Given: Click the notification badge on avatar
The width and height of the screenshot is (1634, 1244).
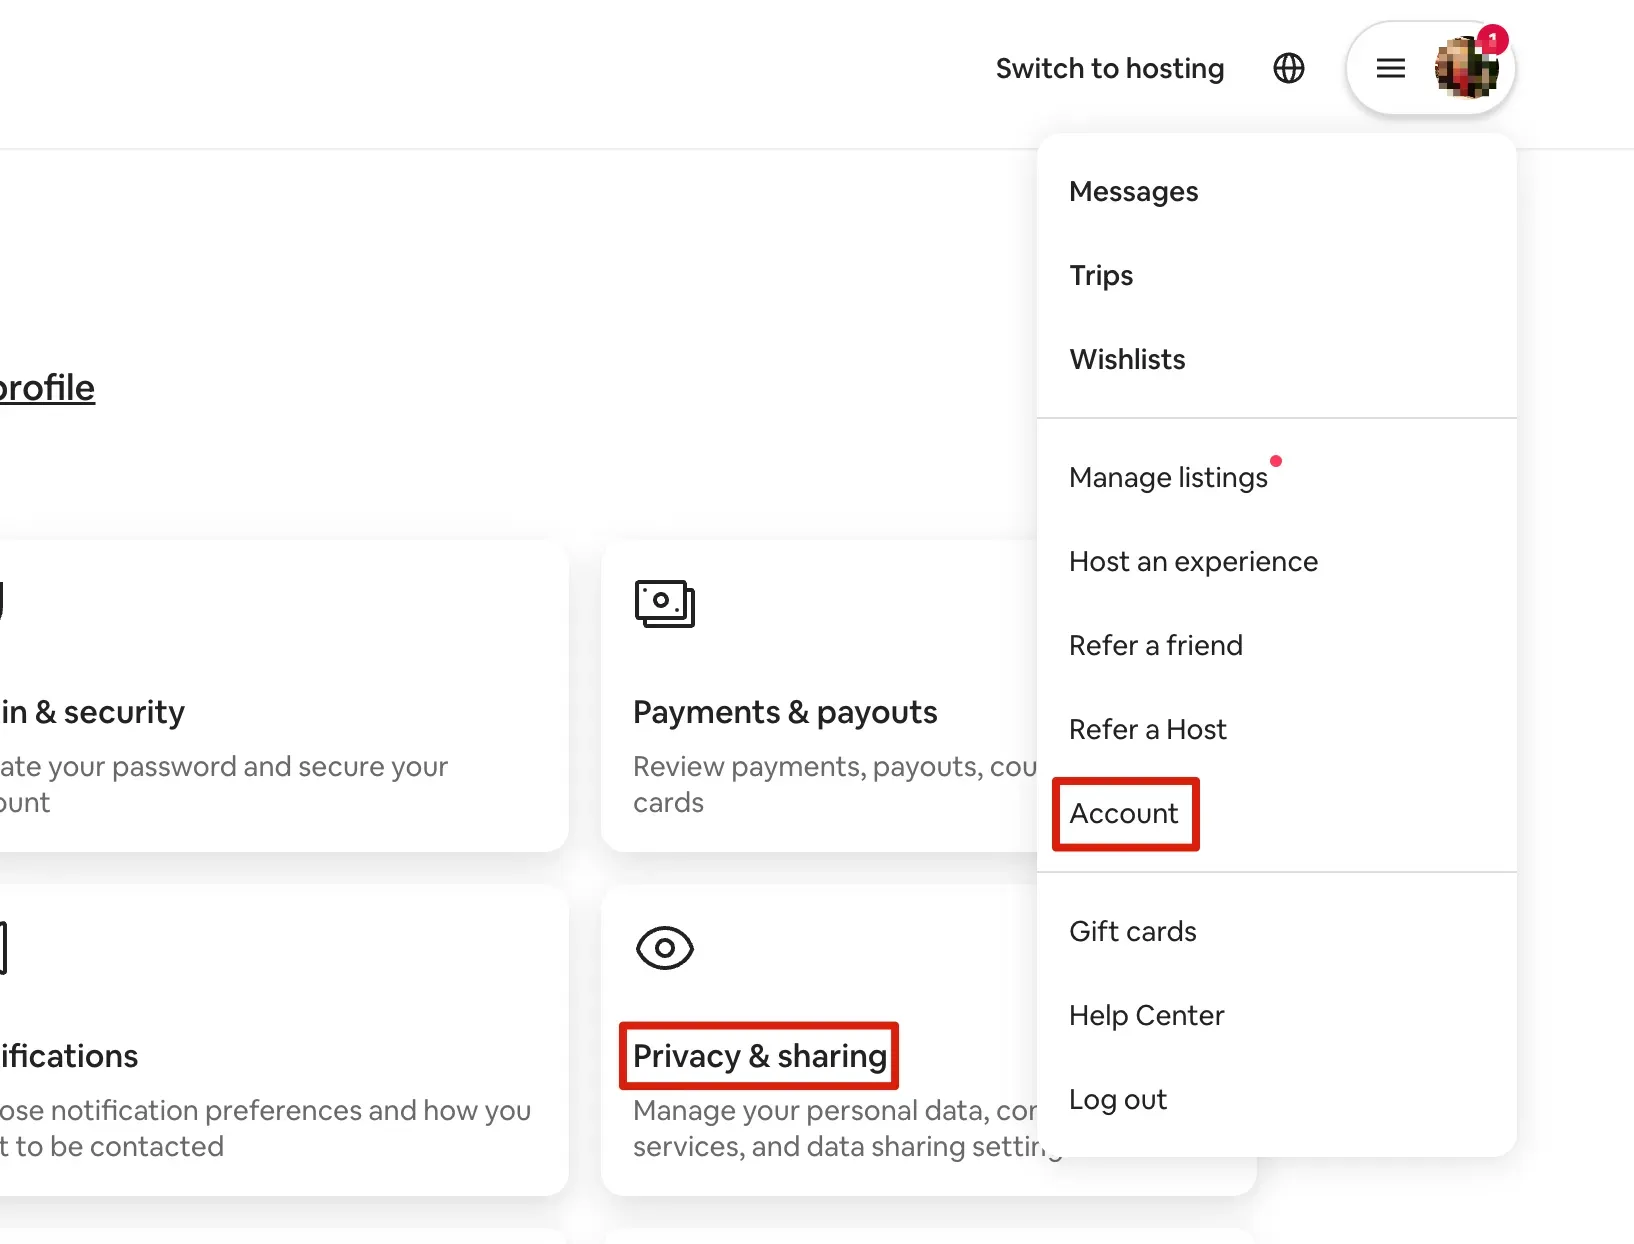Looking at the screenshot, I should click(x=1492, y=40).
